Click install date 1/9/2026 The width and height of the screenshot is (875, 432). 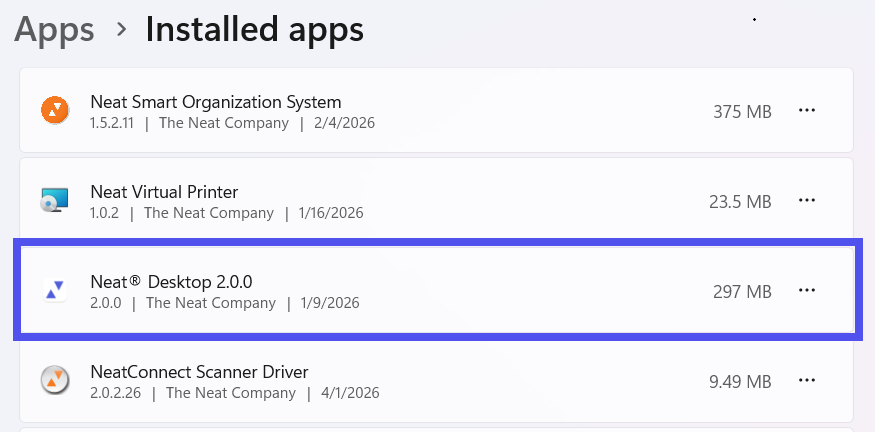tap(330, 303)
